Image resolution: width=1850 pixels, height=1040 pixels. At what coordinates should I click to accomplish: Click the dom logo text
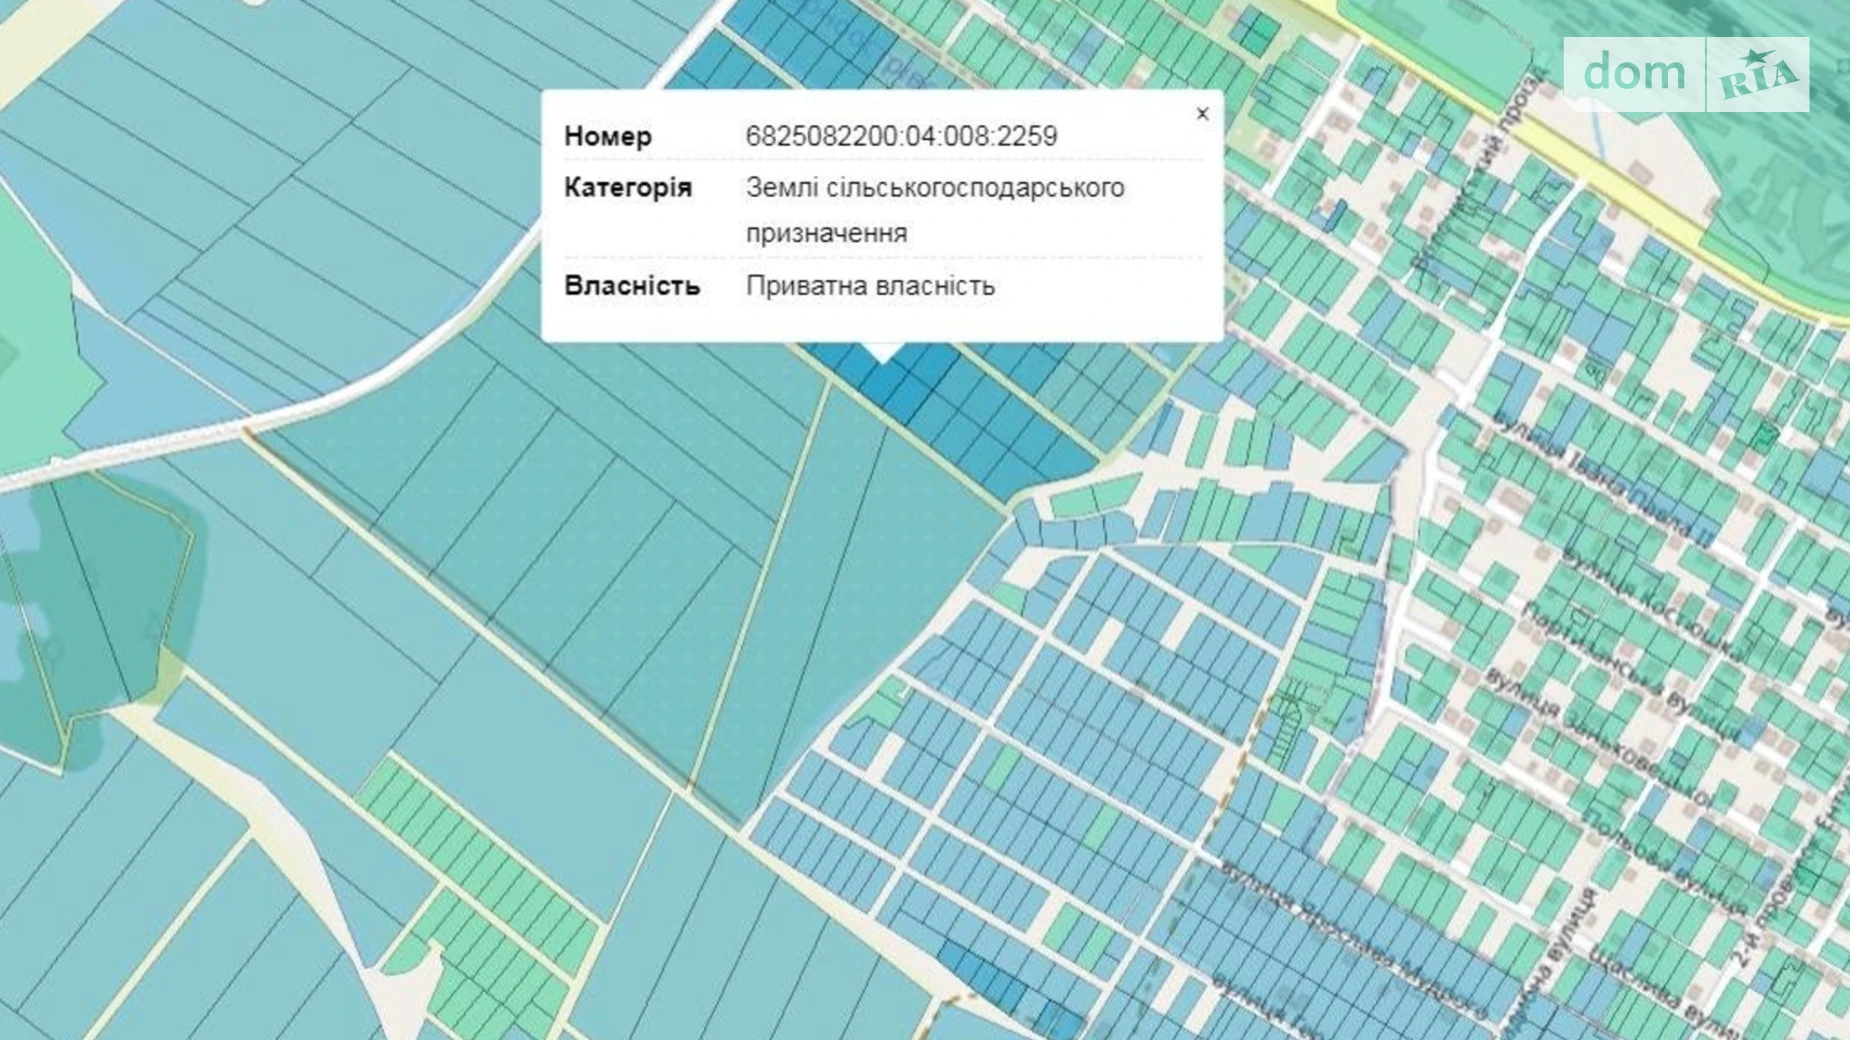pos(1634,73)
